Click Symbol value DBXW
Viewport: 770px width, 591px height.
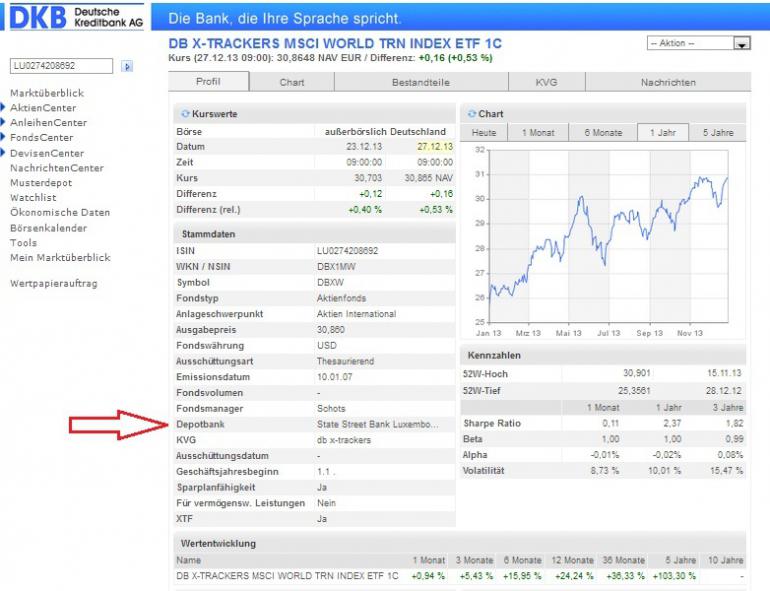[x=330, y=282]
